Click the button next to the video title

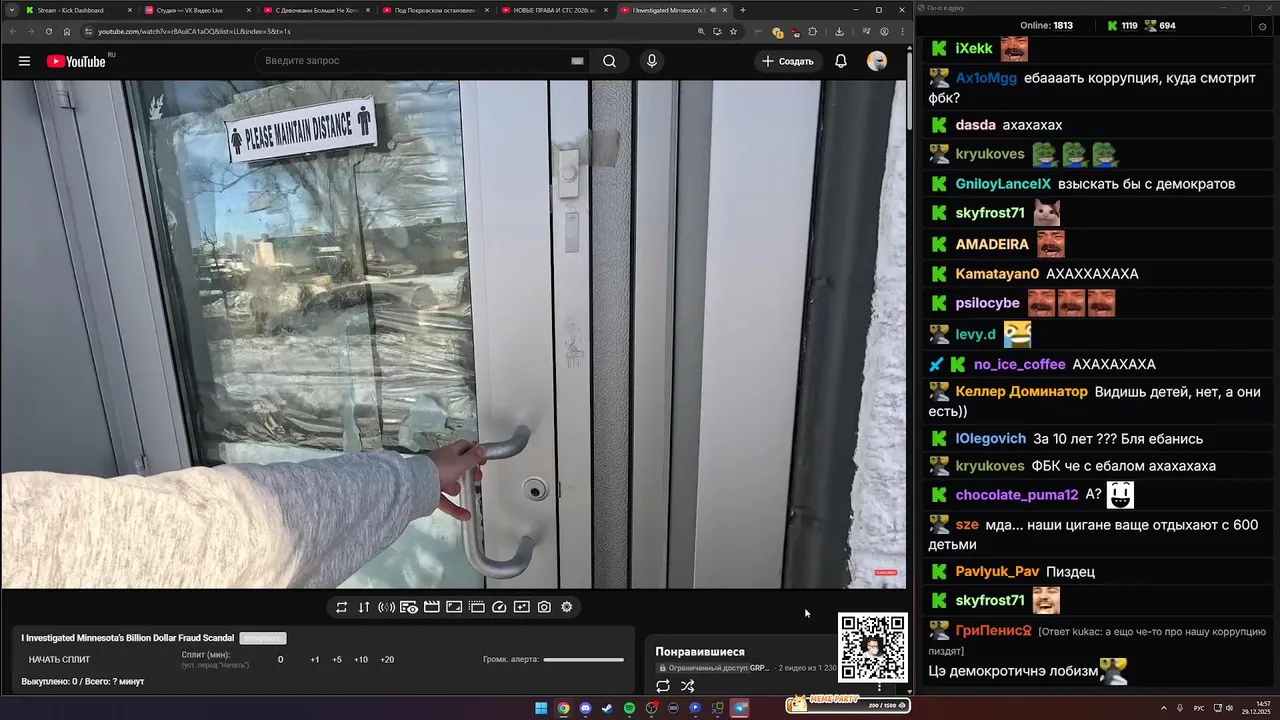pos(263,638)
